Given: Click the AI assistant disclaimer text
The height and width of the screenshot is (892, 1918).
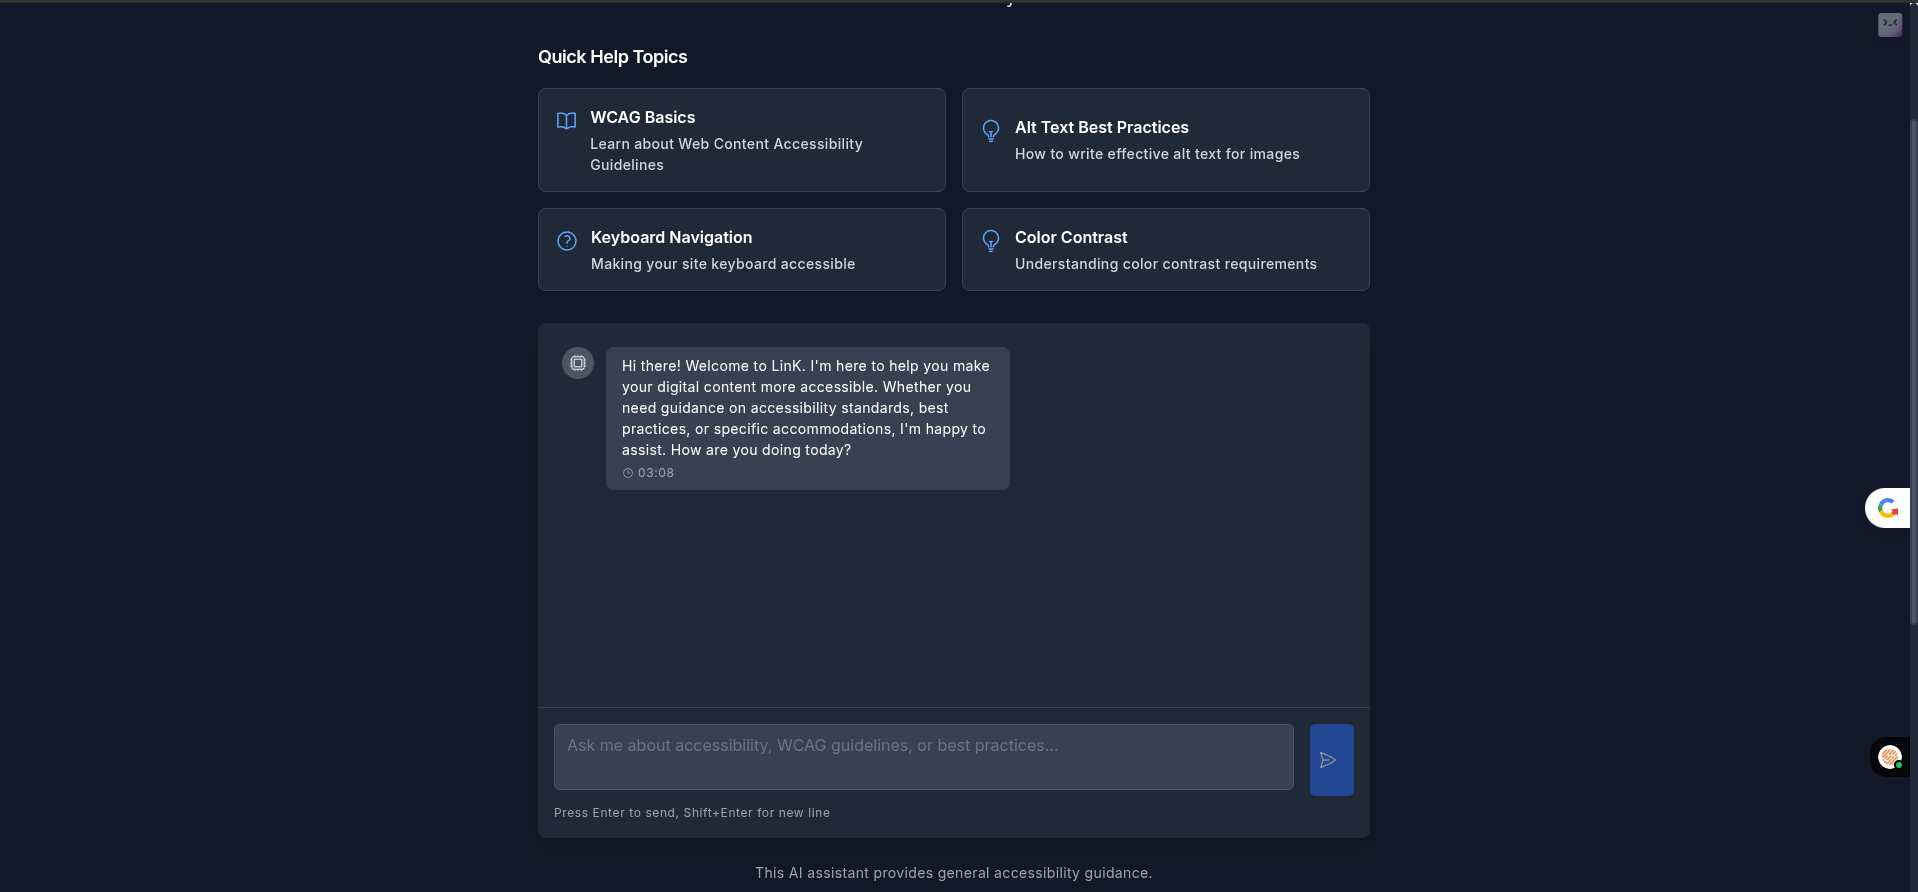Looking at the screenshot, I should 954,873.
